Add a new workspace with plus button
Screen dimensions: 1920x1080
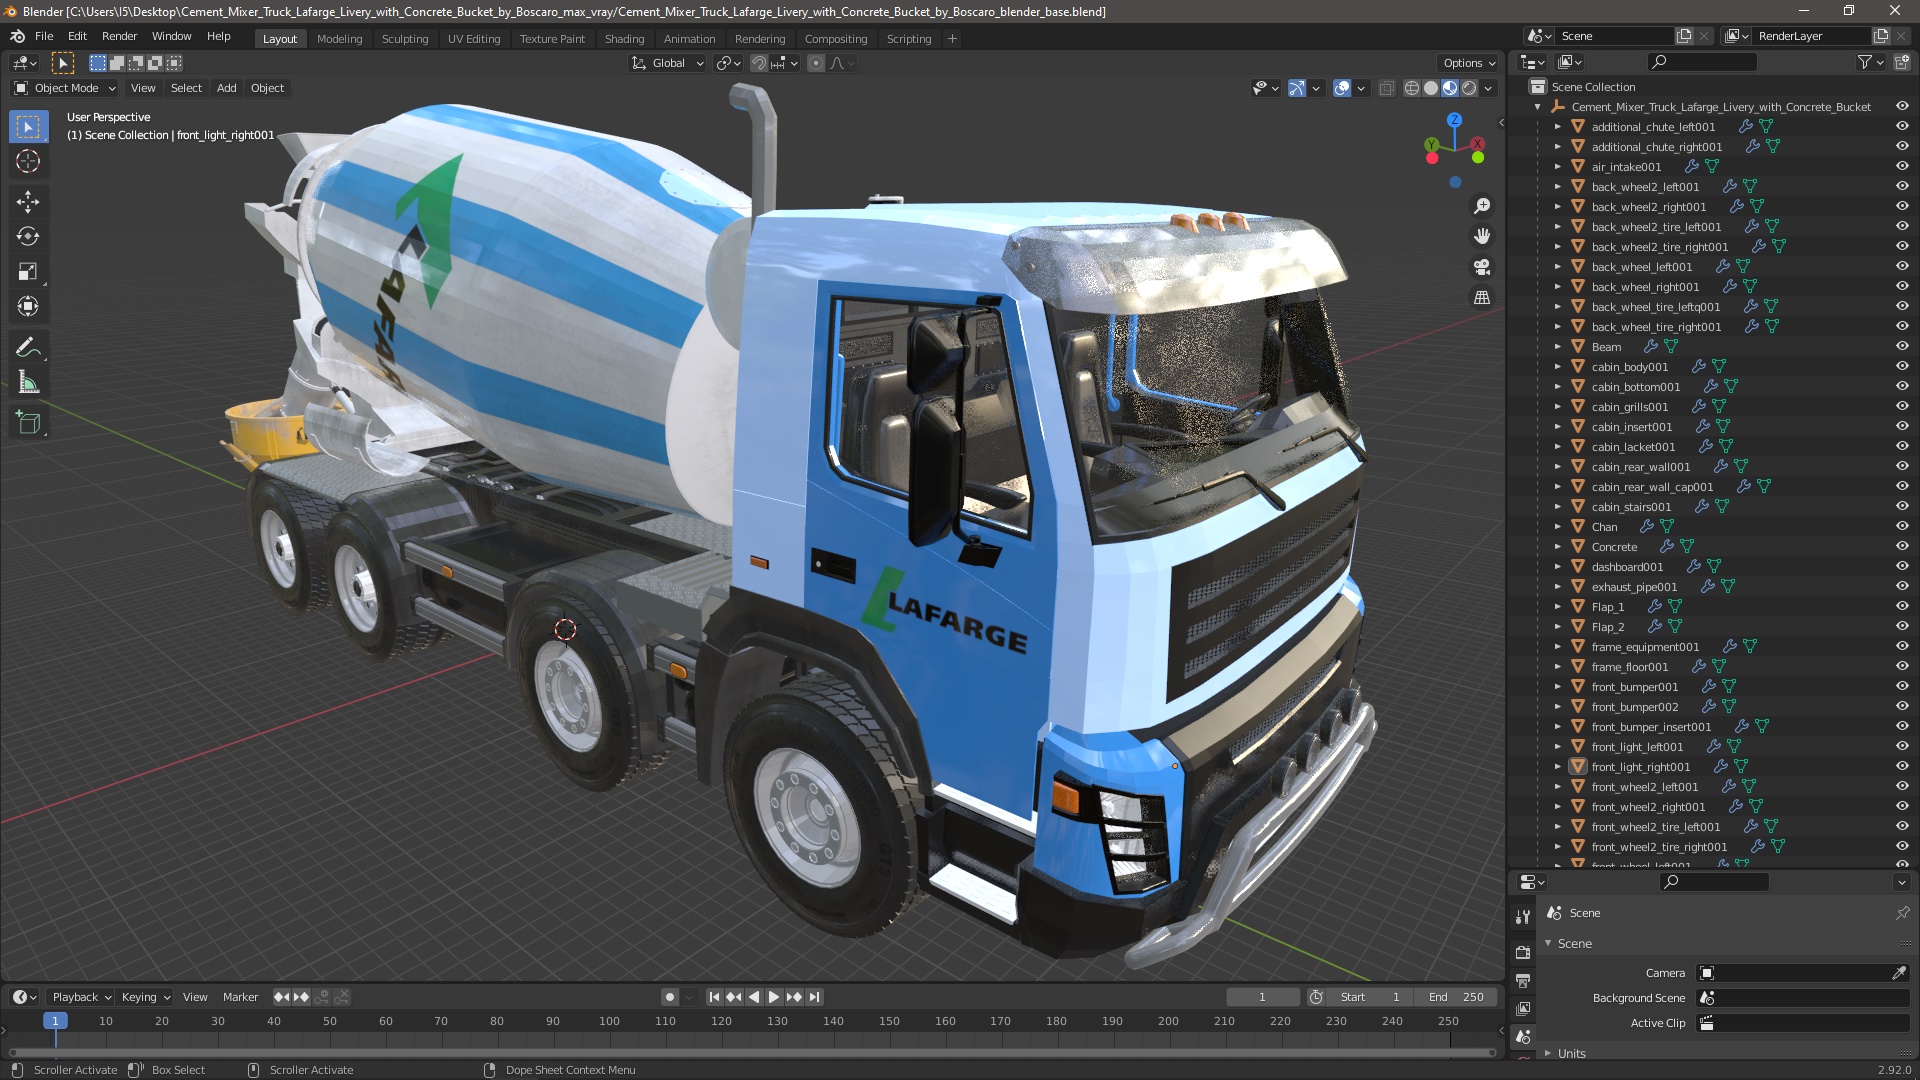click(952, 39)
